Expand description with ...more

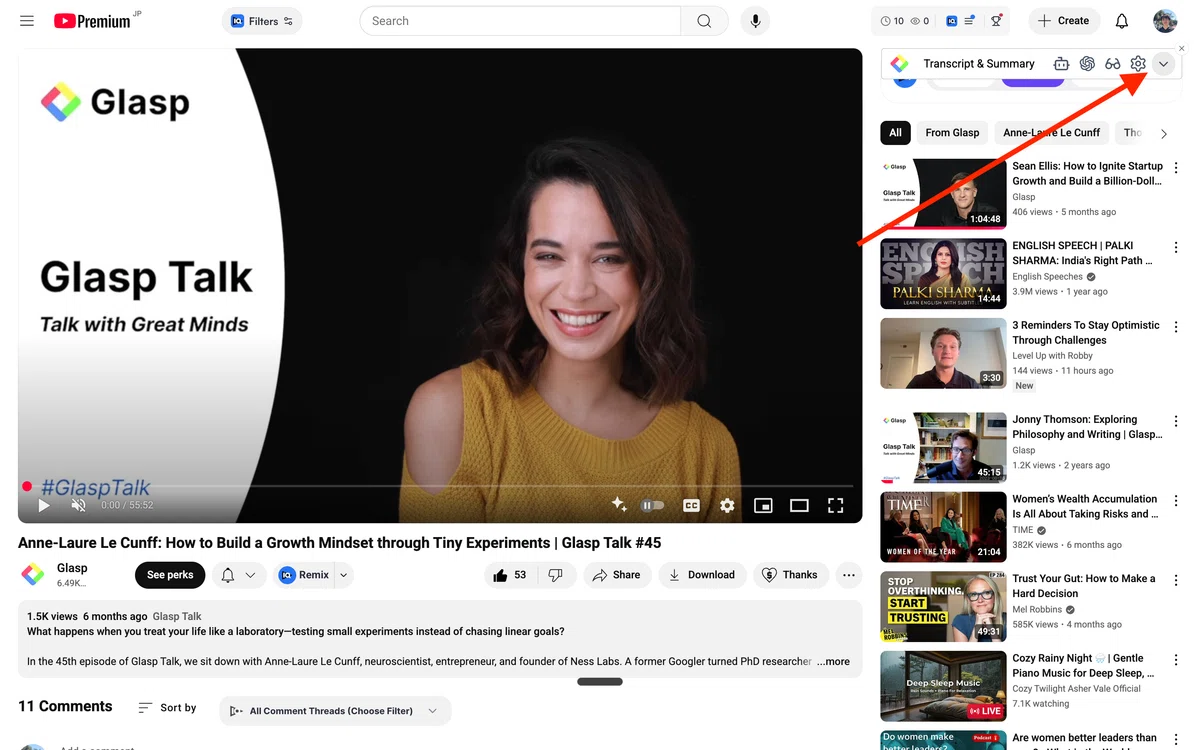(x=833, y=662)
